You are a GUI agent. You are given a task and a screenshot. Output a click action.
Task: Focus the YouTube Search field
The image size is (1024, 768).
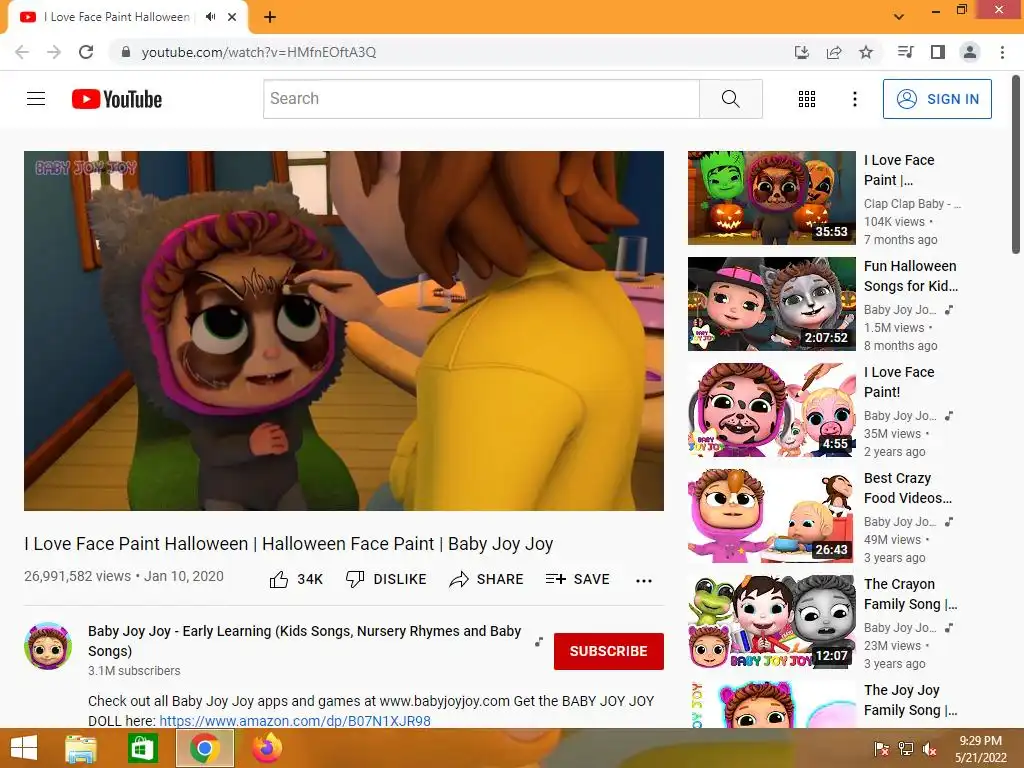click(x=481, y=99)
